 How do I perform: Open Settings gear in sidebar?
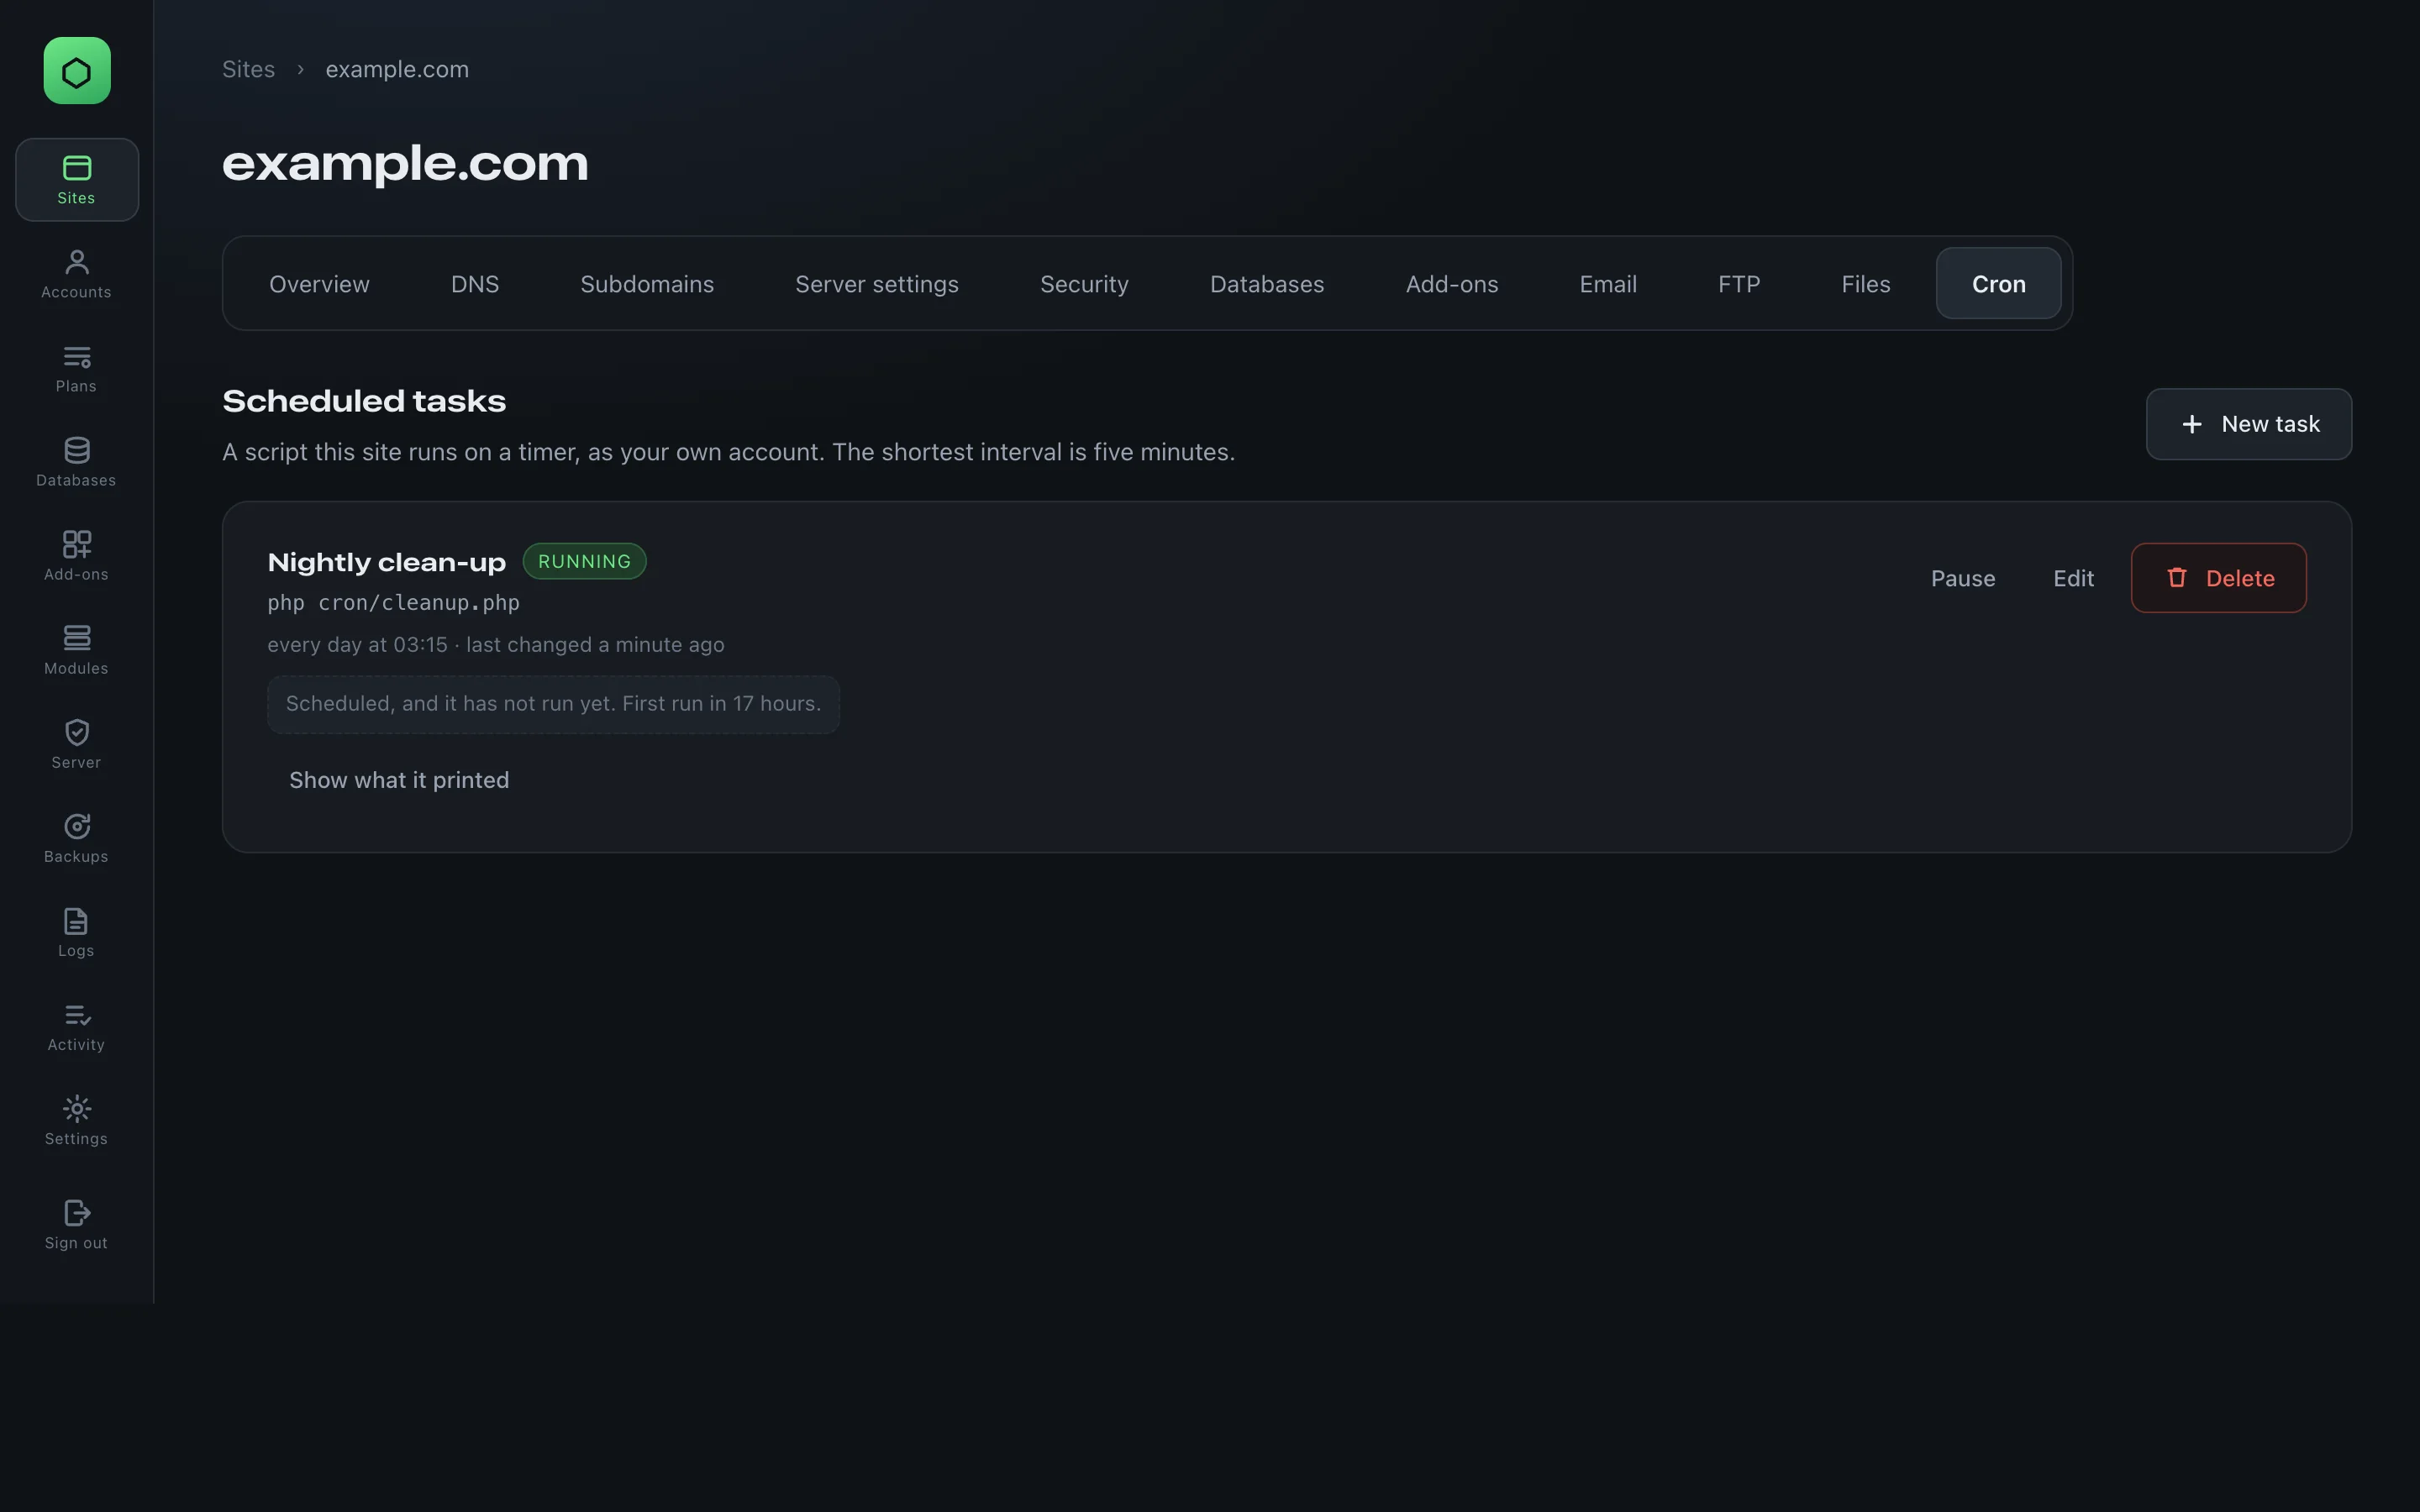coord(77,1120)
